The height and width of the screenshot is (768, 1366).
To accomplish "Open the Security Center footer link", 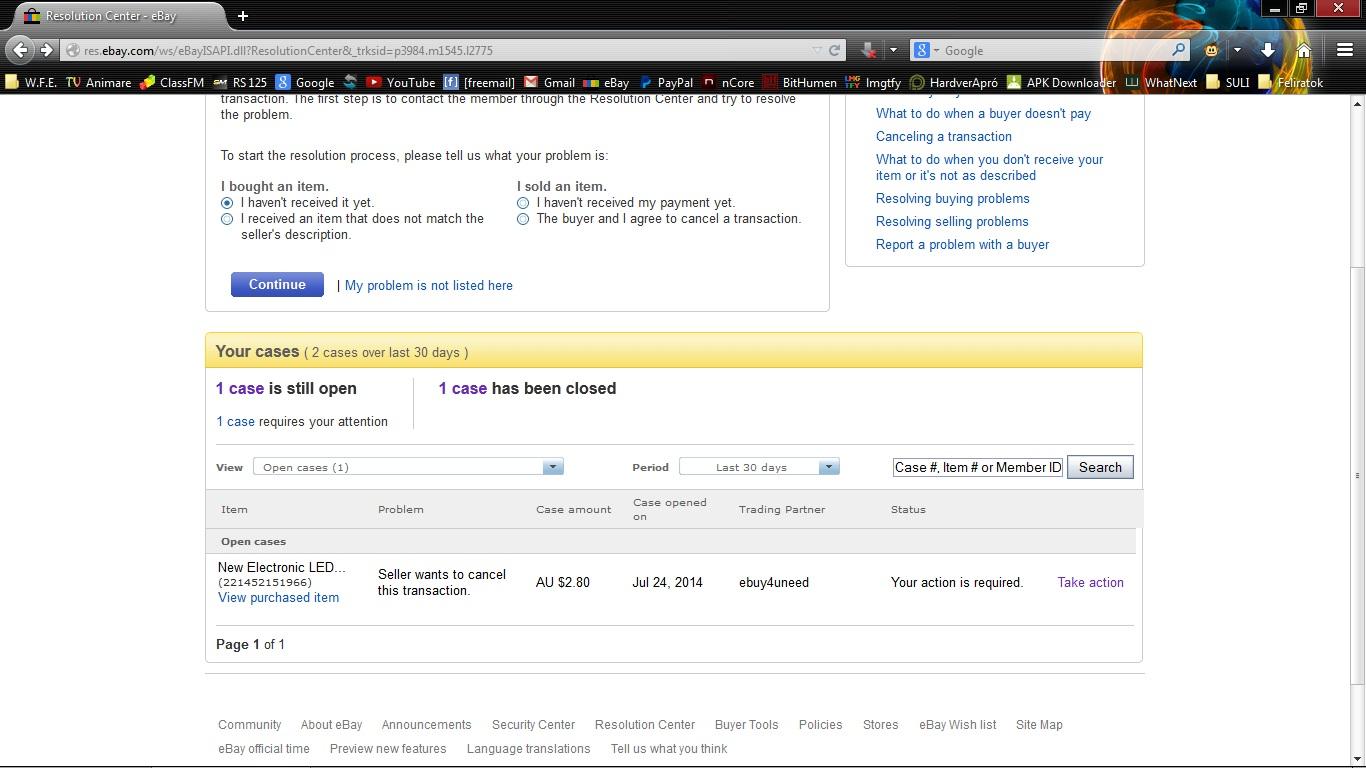I will click(533, 724).
